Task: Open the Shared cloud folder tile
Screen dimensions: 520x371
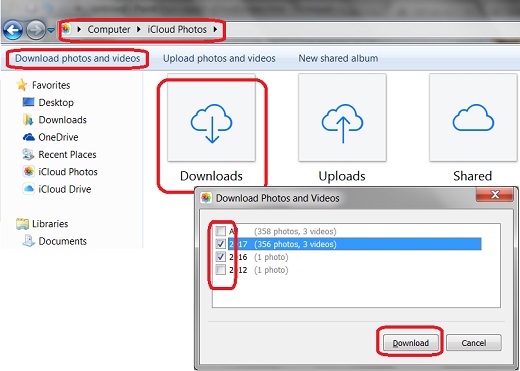Action: tap(473, 118)
